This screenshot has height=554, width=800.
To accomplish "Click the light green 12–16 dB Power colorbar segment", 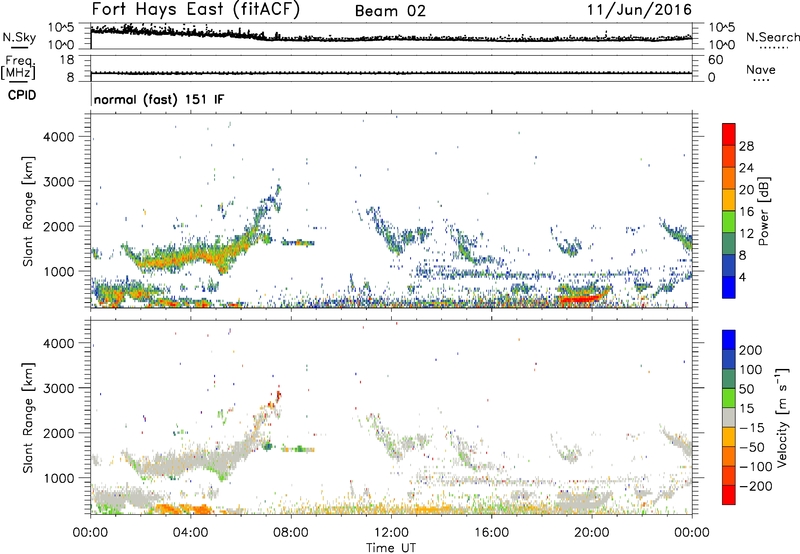I will click(x=729, y=222).
